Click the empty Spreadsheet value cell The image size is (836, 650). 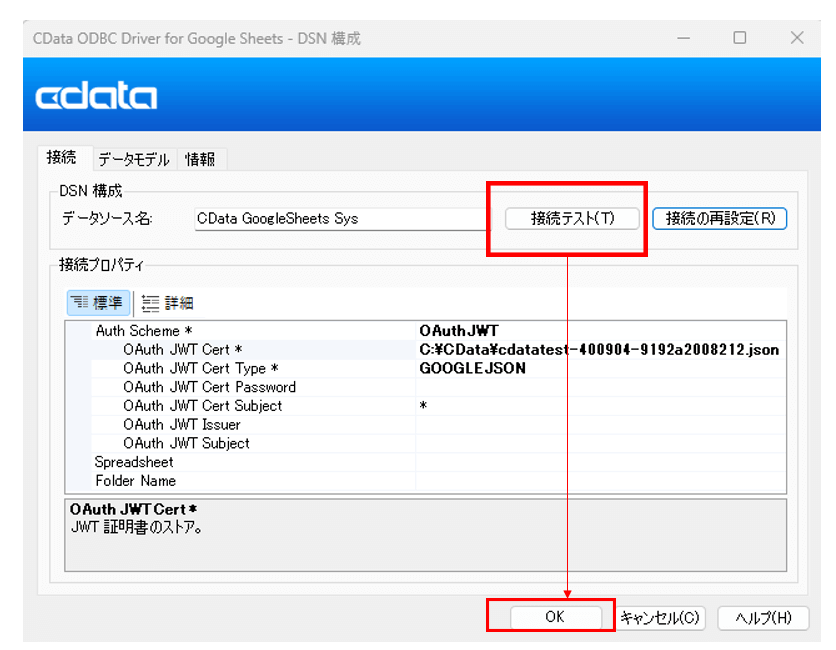click(x=600, y=462)
